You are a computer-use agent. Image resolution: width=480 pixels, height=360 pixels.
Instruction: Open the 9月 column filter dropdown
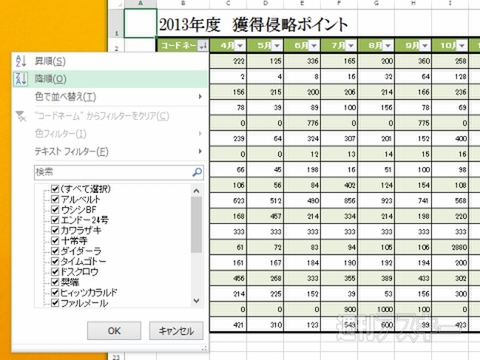tap(425, 45)
